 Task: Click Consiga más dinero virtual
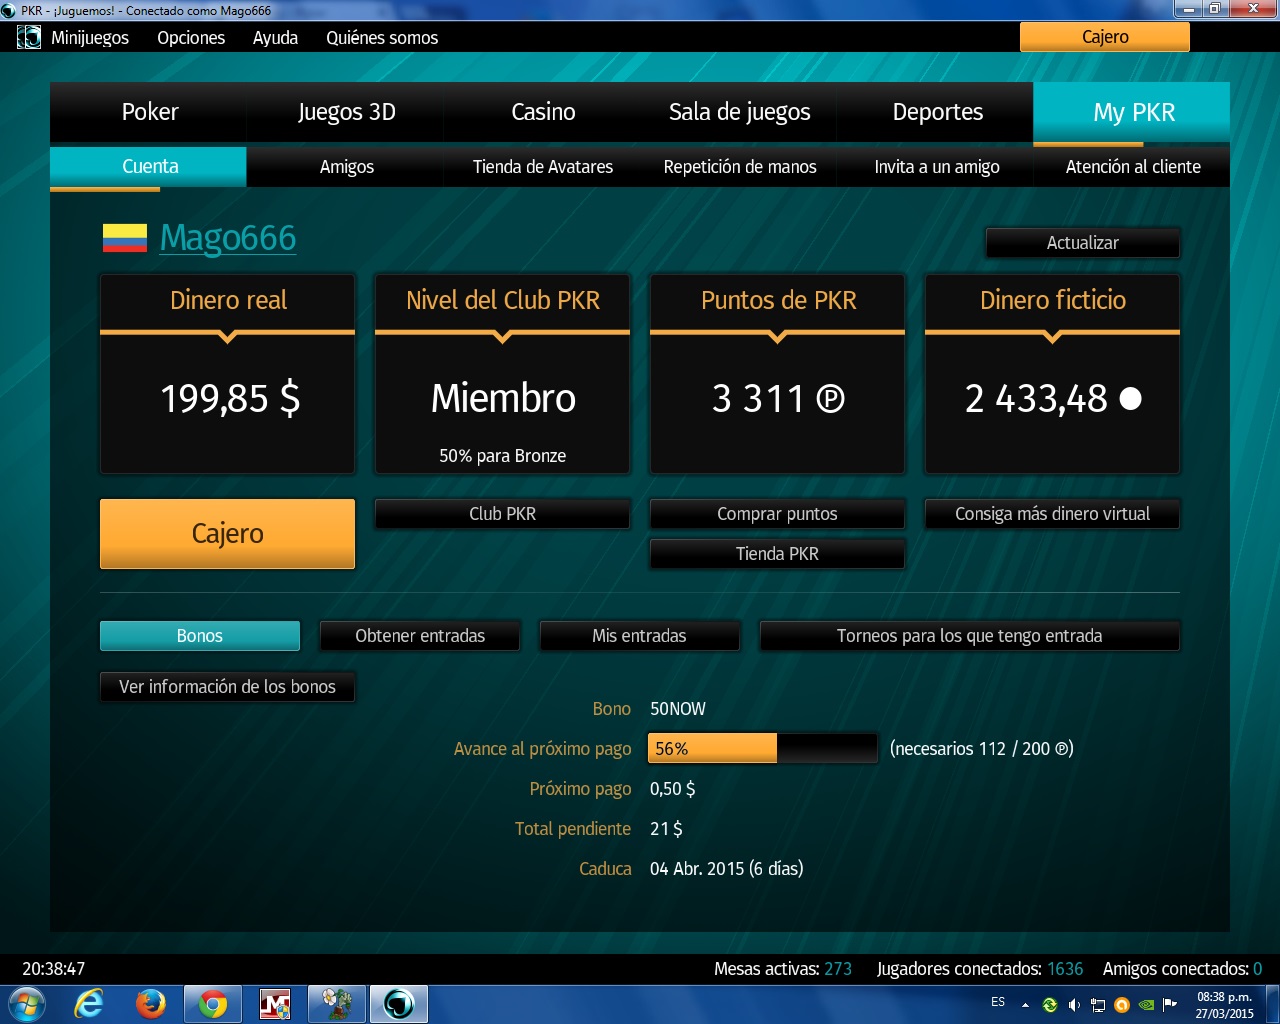click(x=1052, y=514)
